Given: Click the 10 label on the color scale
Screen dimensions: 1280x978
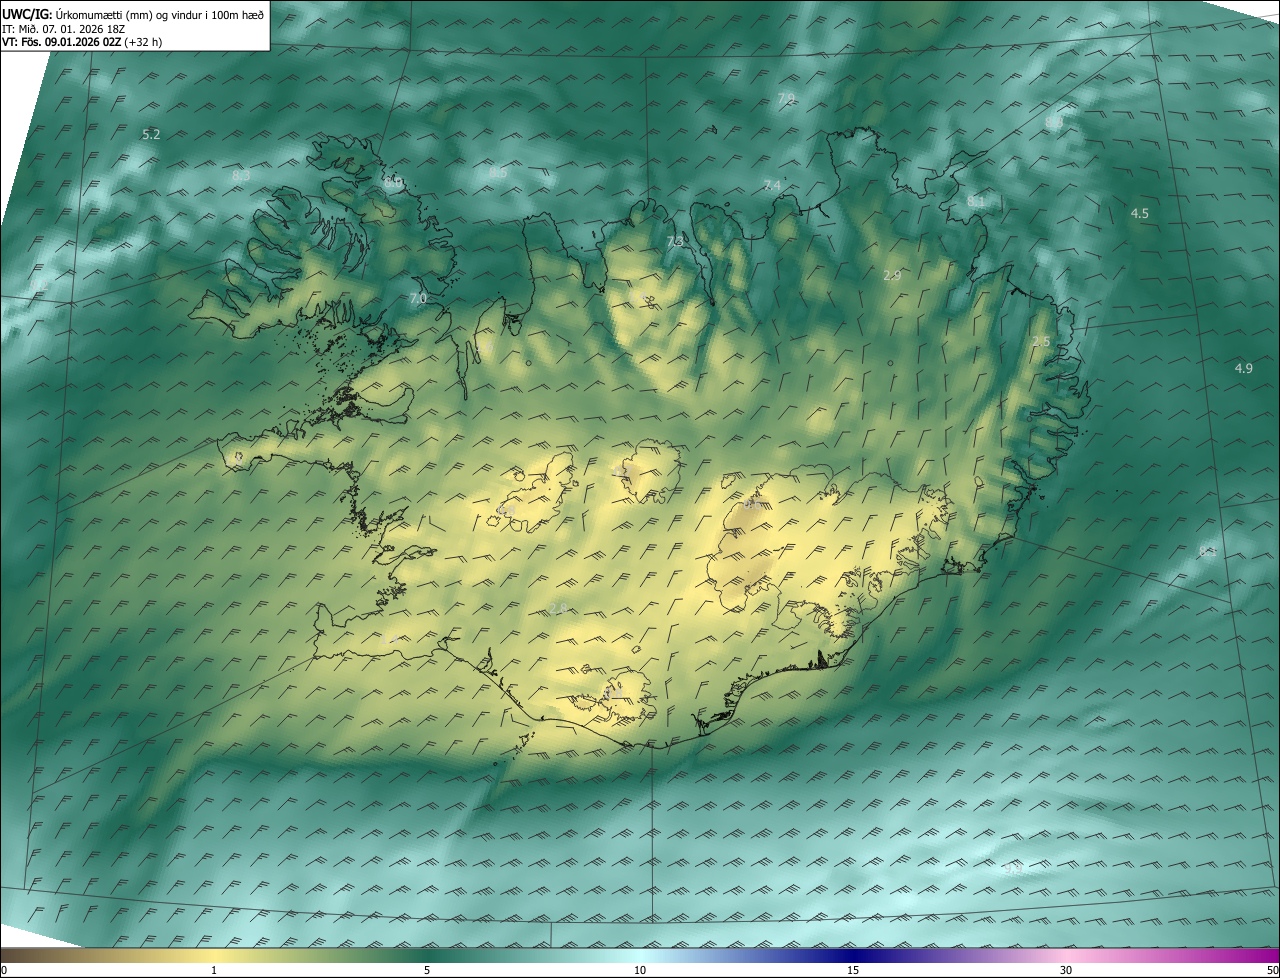Looking at the screenshot, I should [x=640, y=970].
